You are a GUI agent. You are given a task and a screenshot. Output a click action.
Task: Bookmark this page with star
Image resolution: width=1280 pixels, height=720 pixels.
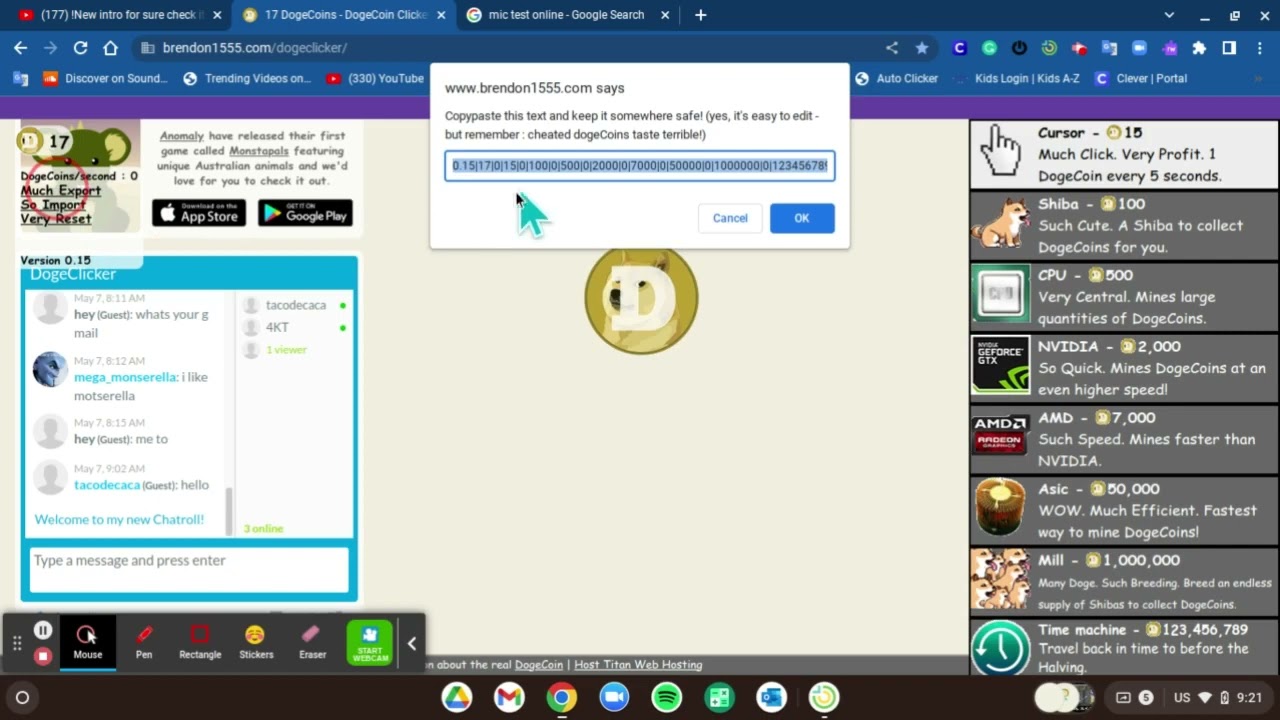[x=922, y=48]
